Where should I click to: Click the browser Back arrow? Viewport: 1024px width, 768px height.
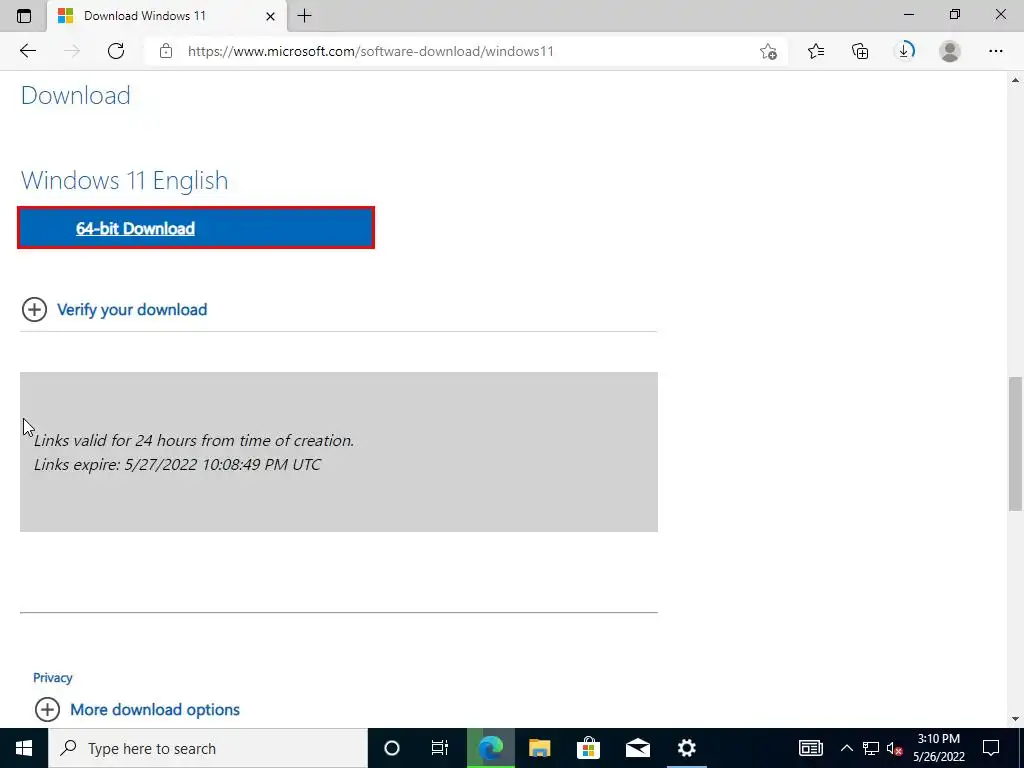[27, 51]
